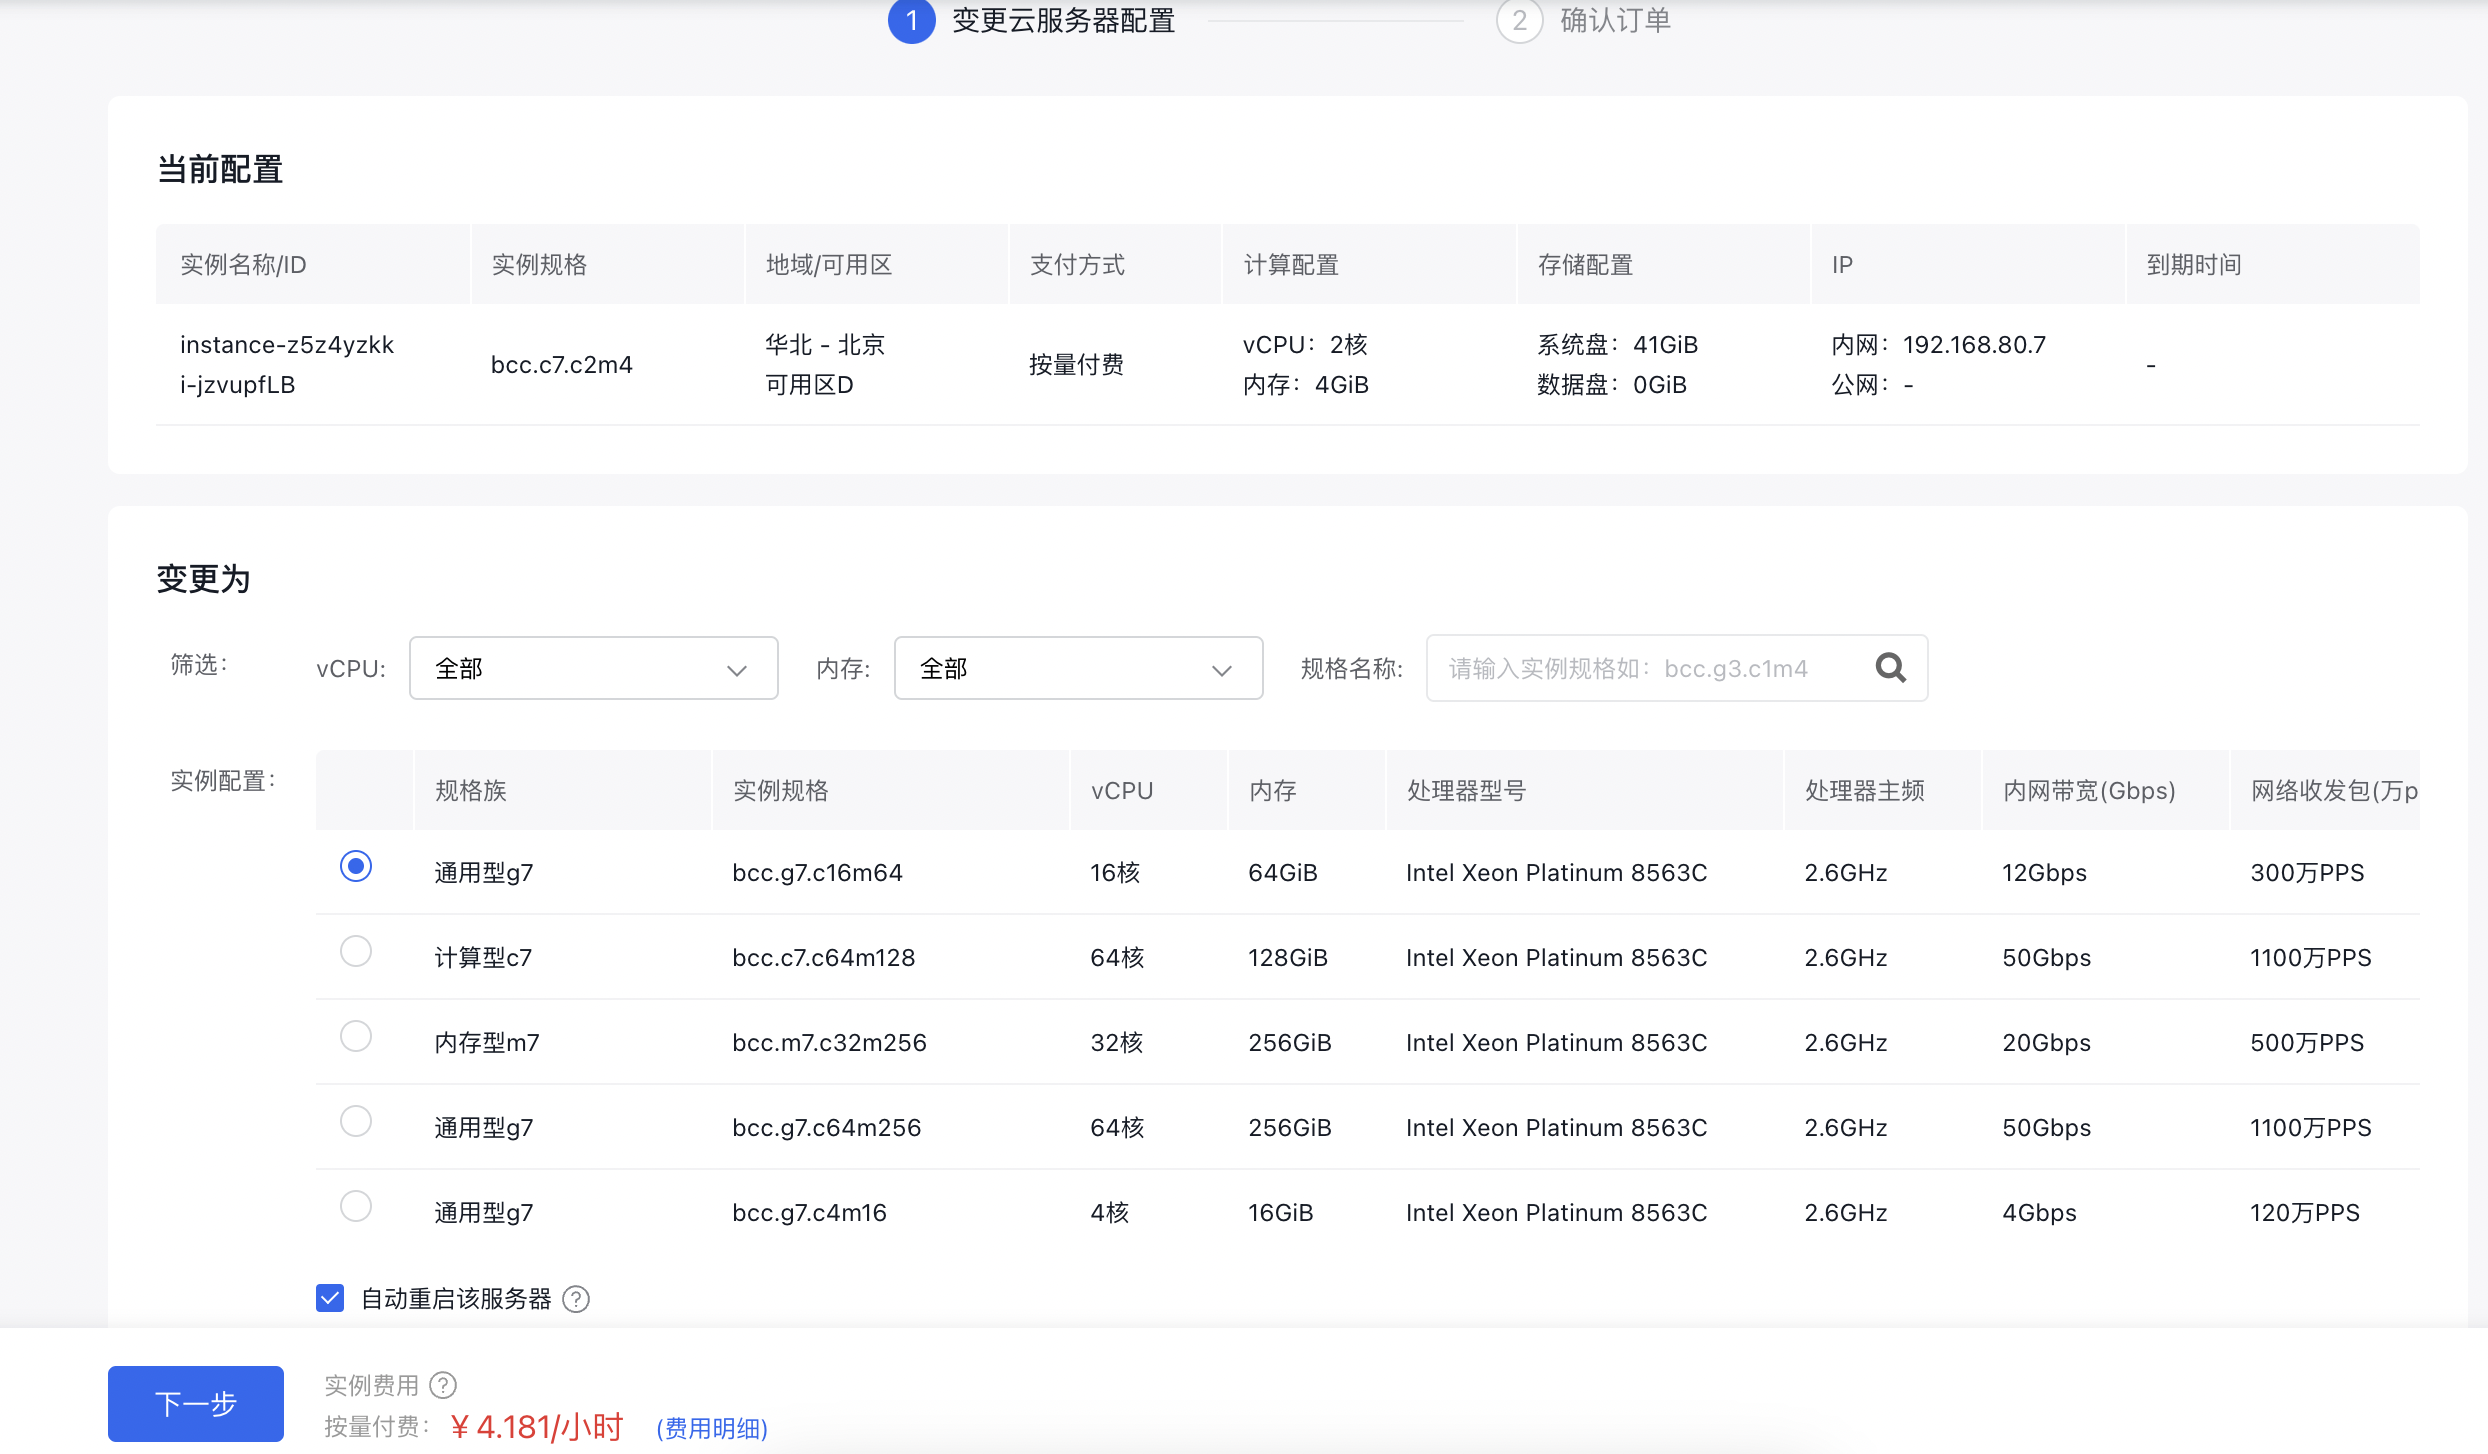Image resolution: width=2488 pixels, height=1454 pixels.
Task: Uncheck 自动重启该服务器 checkbox
Action: click(x=330, y=1298)
